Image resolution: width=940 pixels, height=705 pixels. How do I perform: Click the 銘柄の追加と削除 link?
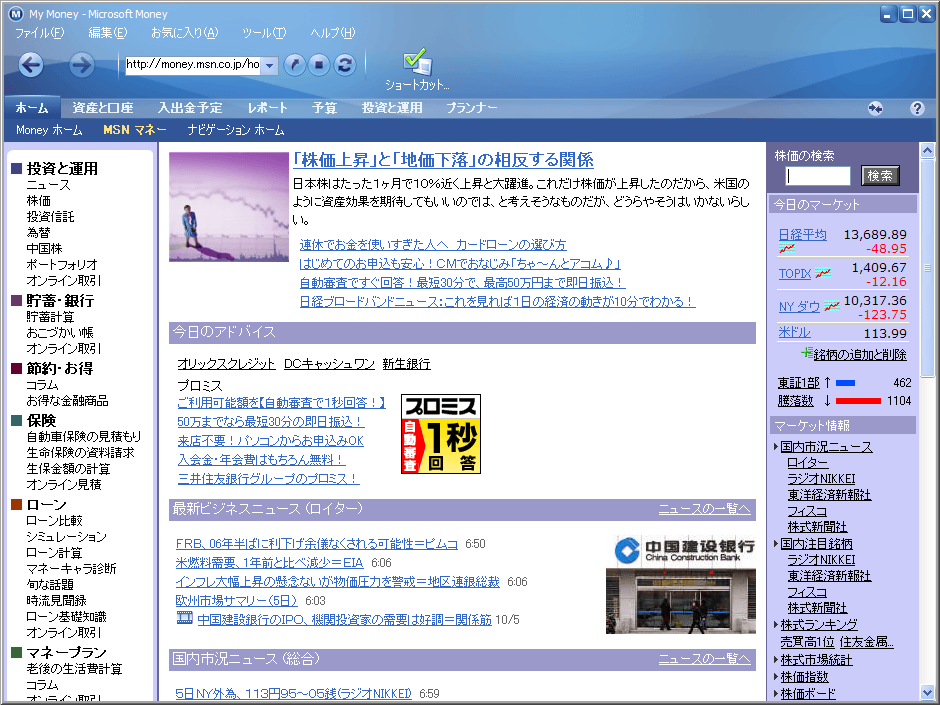click(860, 354)
